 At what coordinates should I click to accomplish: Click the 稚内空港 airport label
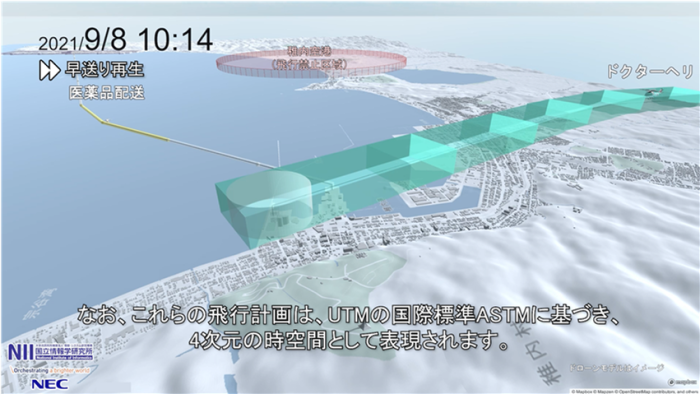click(309, 52)
